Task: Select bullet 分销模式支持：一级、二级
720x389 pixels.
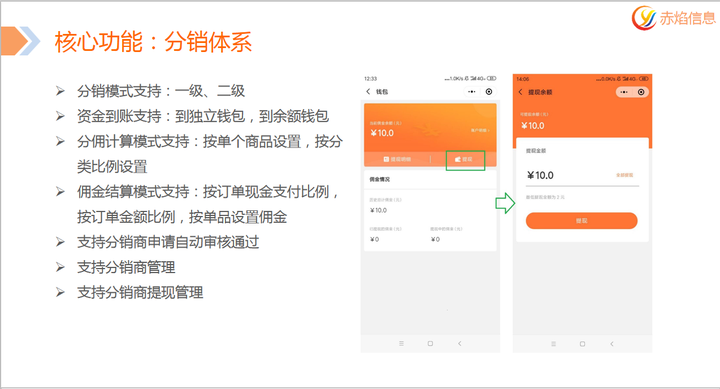Action: click(161, 91)
